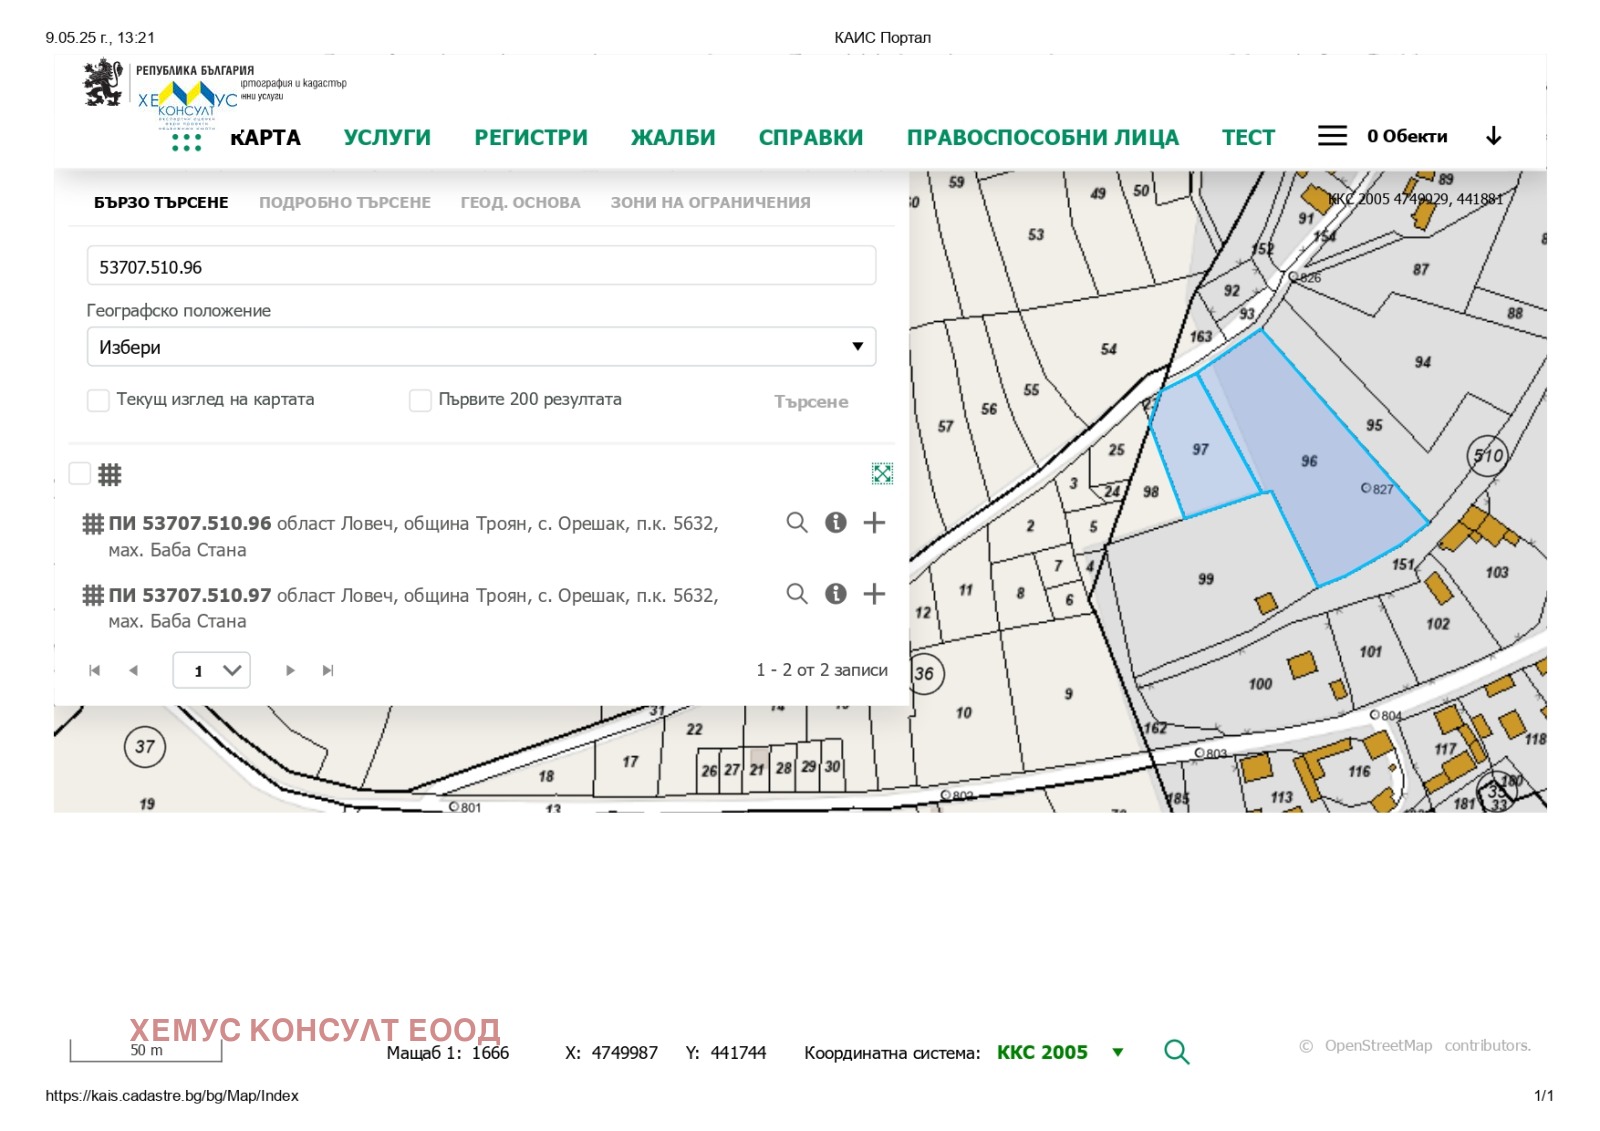Zoom to parcel 53707.510.97 with magnifier icon

click(796, 594)
